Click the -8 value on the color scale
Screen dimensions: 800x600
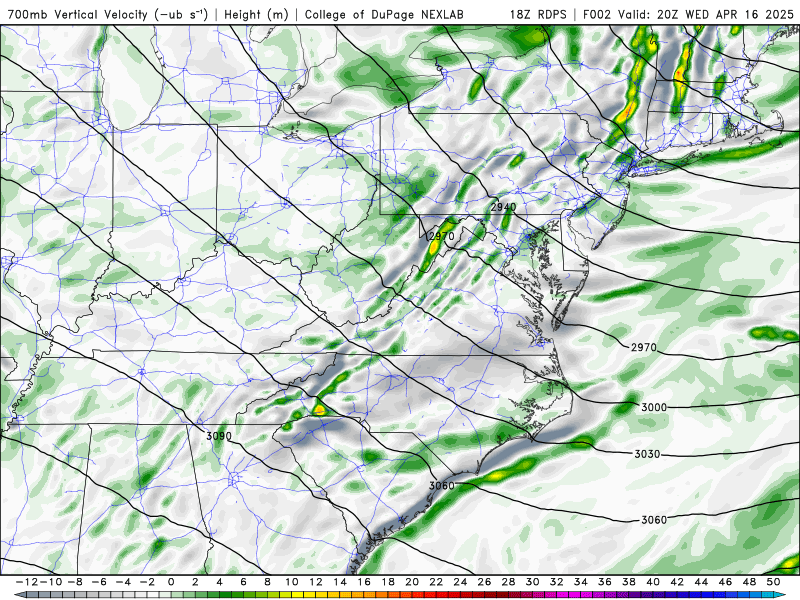(x=74, y=582)
